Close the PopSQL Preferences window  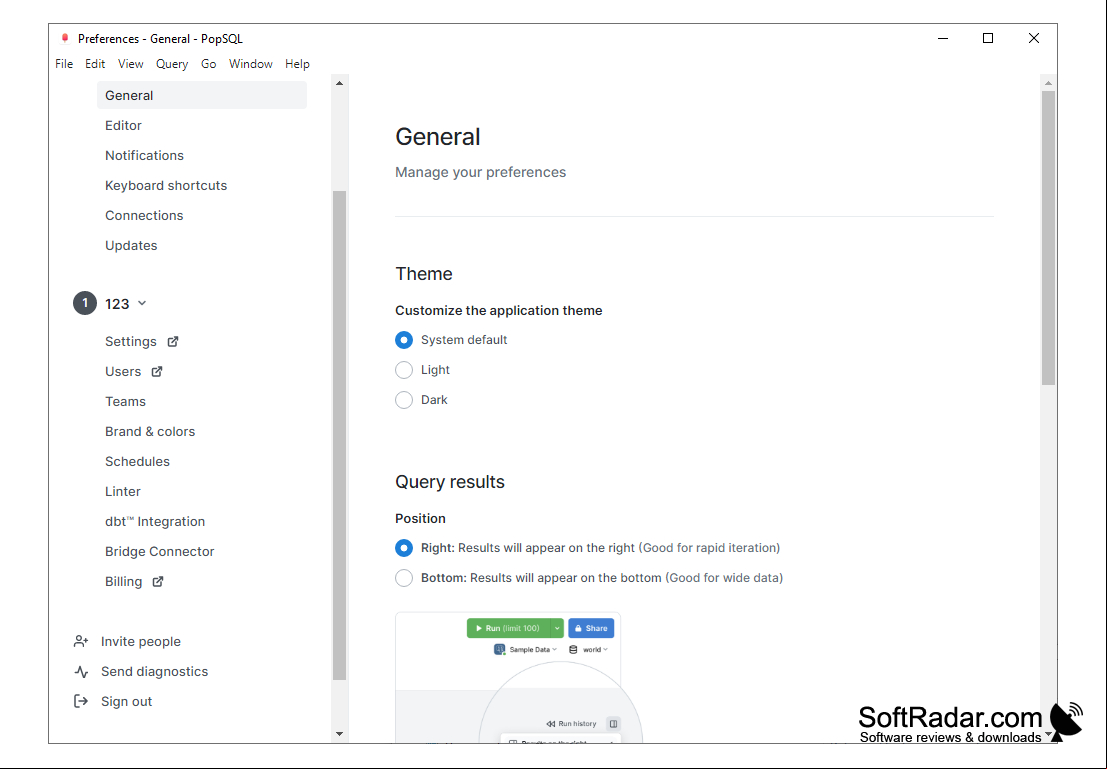click(x=1034, y=38)
